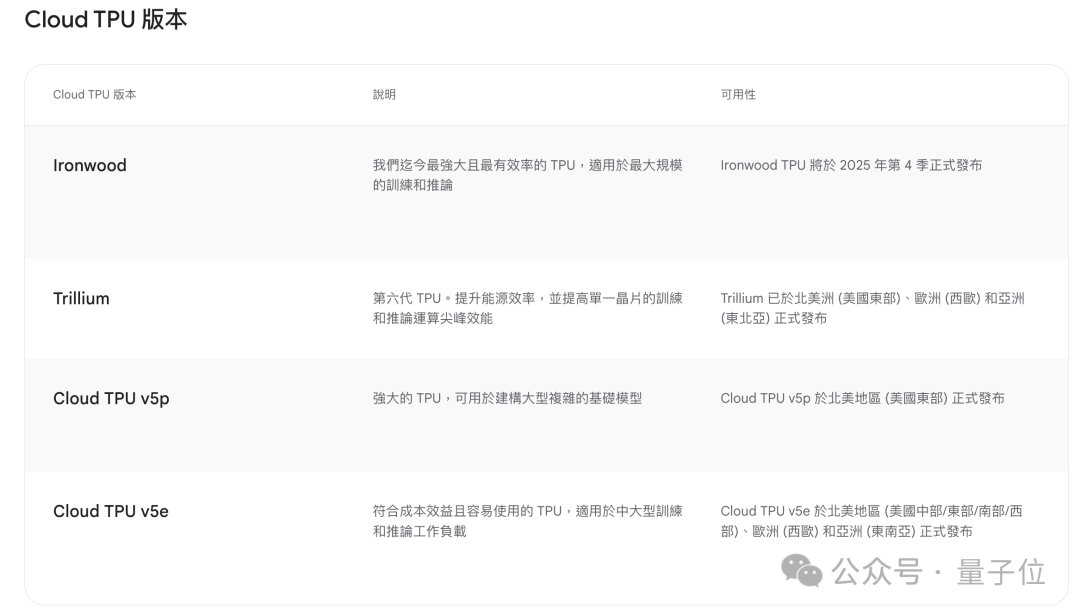Viewport: 1080px width, 615px height.
Task: Click the large Cloud TPU 版本 page heading
Action: click(105, 20)
